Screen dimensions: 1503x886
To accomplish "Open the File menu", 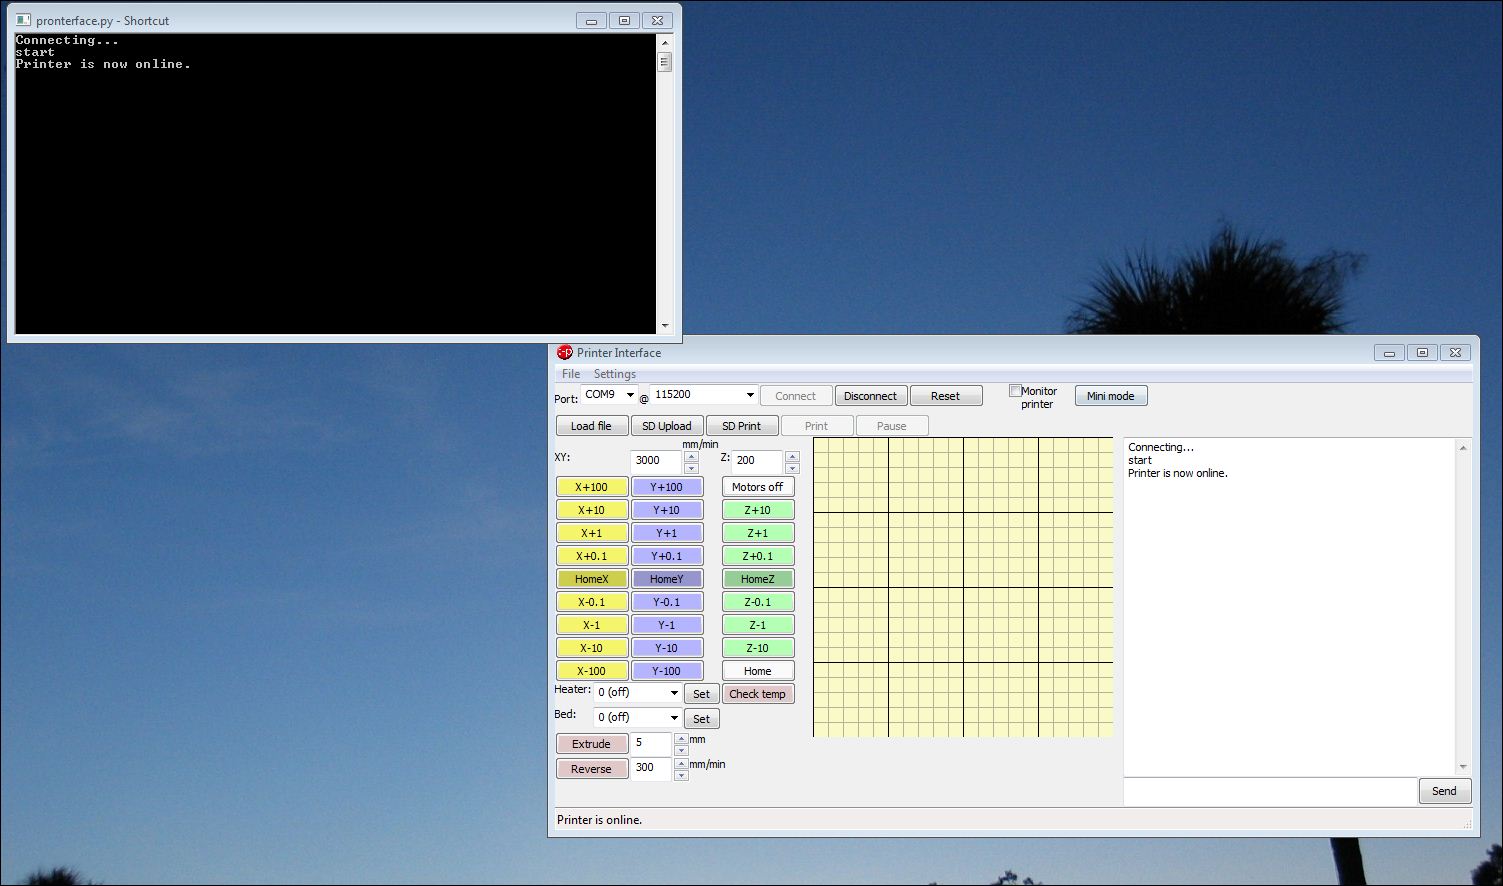I will [x=571, y=374].
